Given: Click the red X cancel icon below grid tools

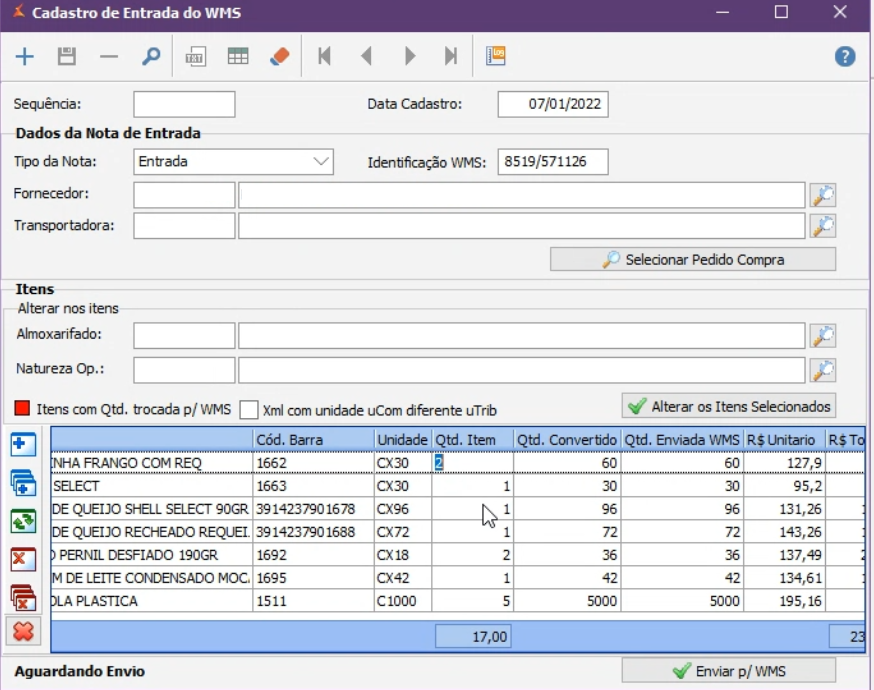Looking at the screenshot, I should (x=23, y=631).
